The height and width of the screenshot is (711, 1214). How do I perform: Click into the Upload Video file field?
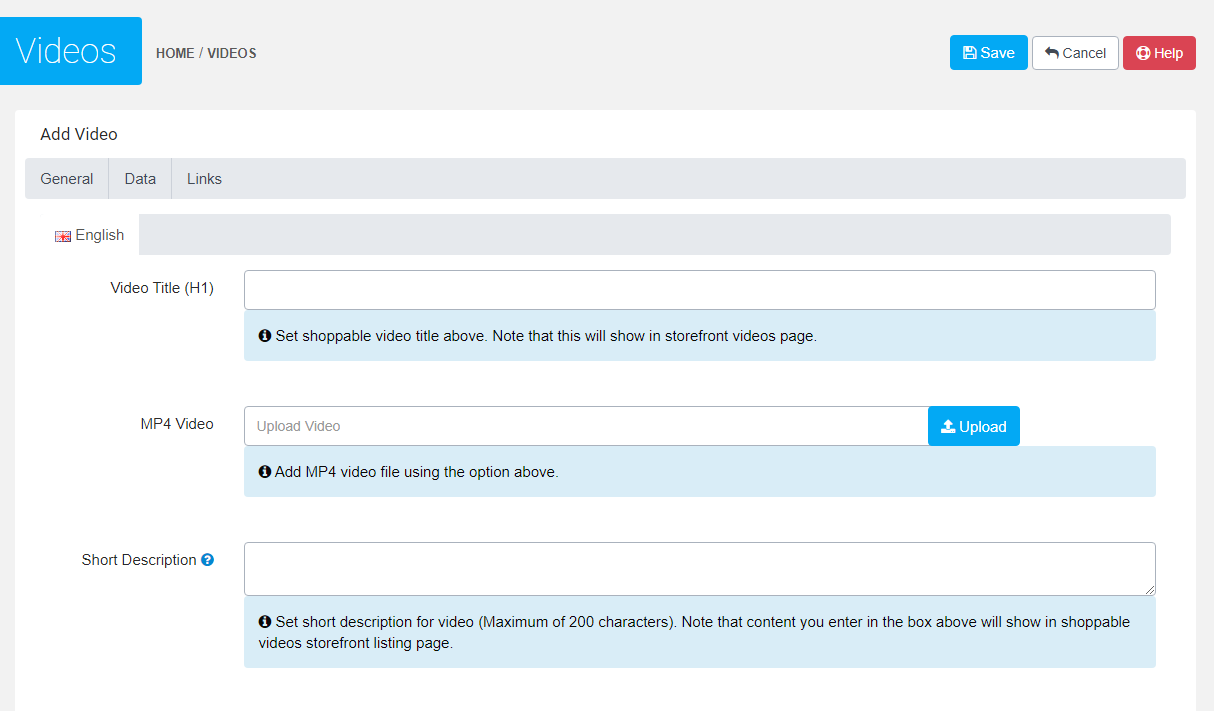pos(586,426)
